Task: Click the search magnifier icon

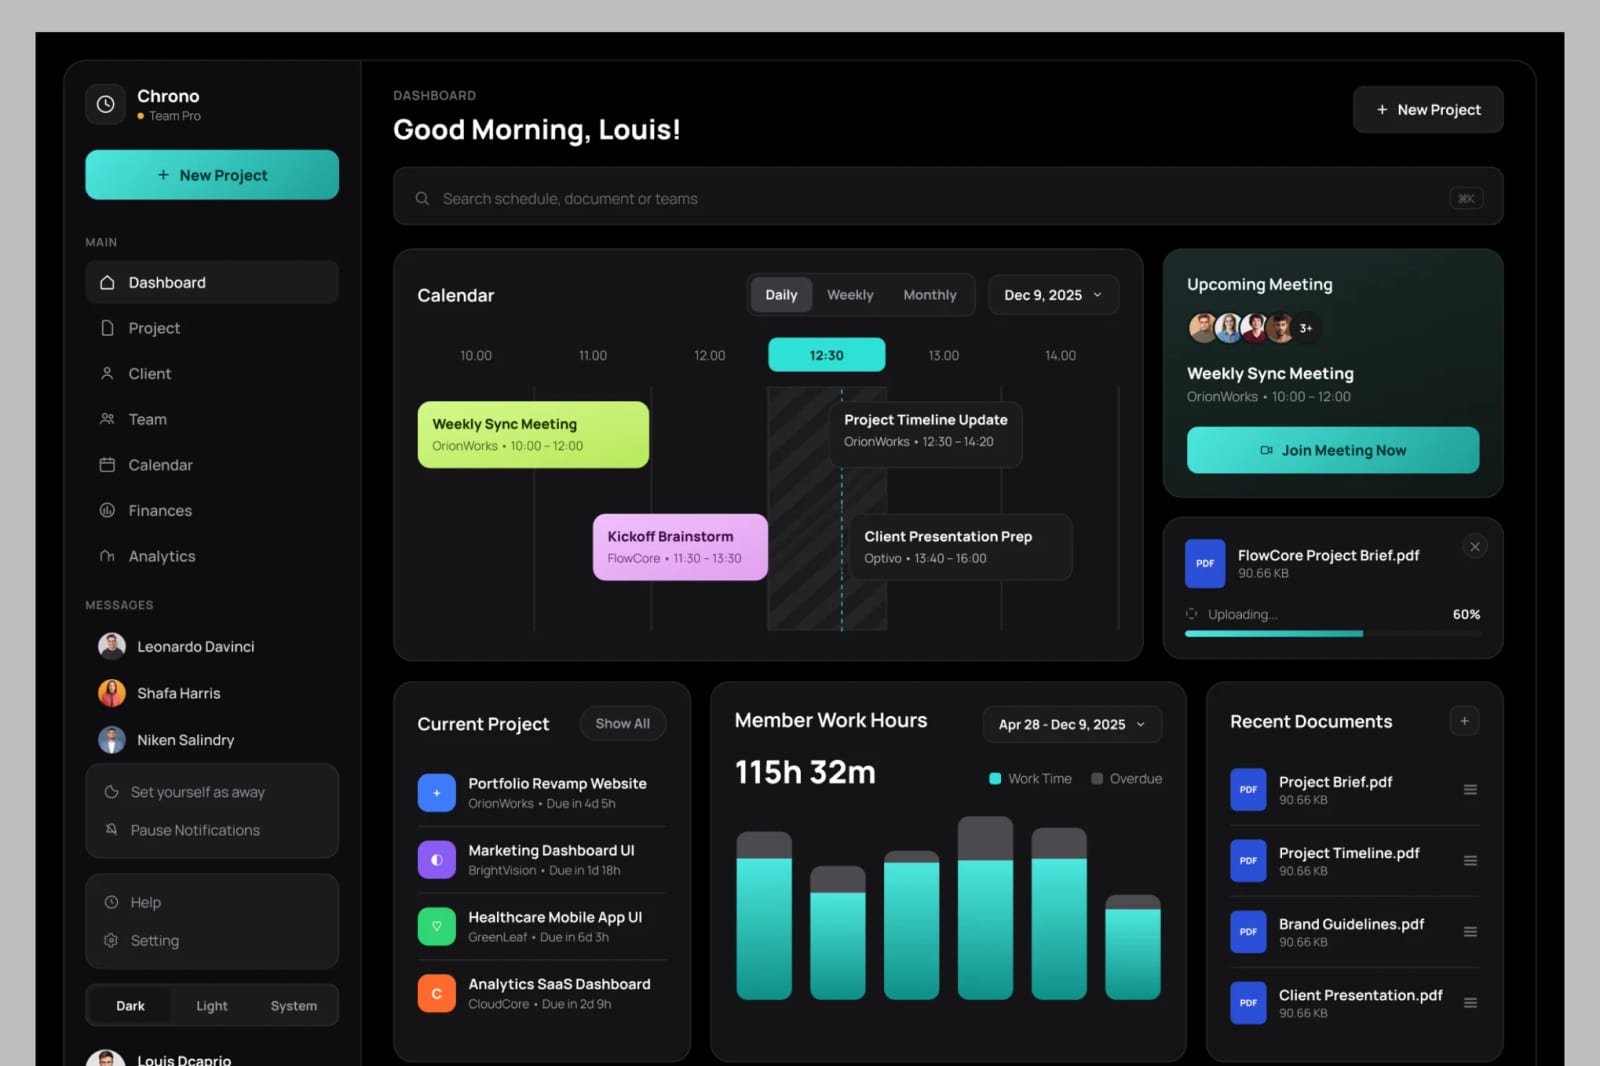Action: [x=422, y=199]
